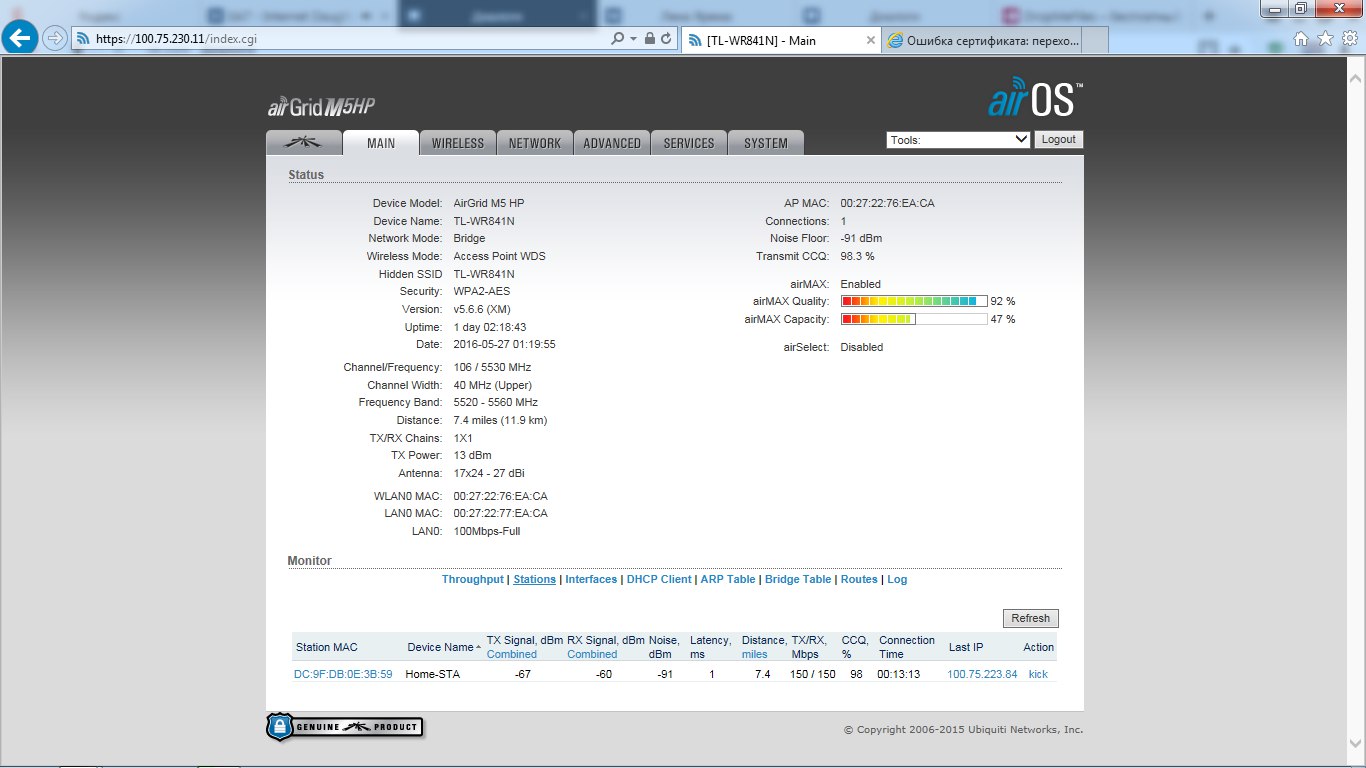Open the Throughput monitor link

[x=473, y=579]
